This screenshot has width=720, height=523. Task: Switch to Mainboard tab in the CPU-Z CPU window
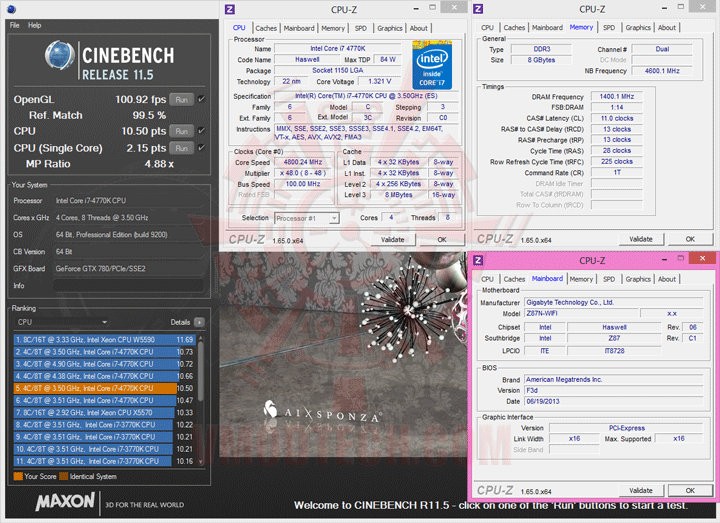click(x=299, y=28)
